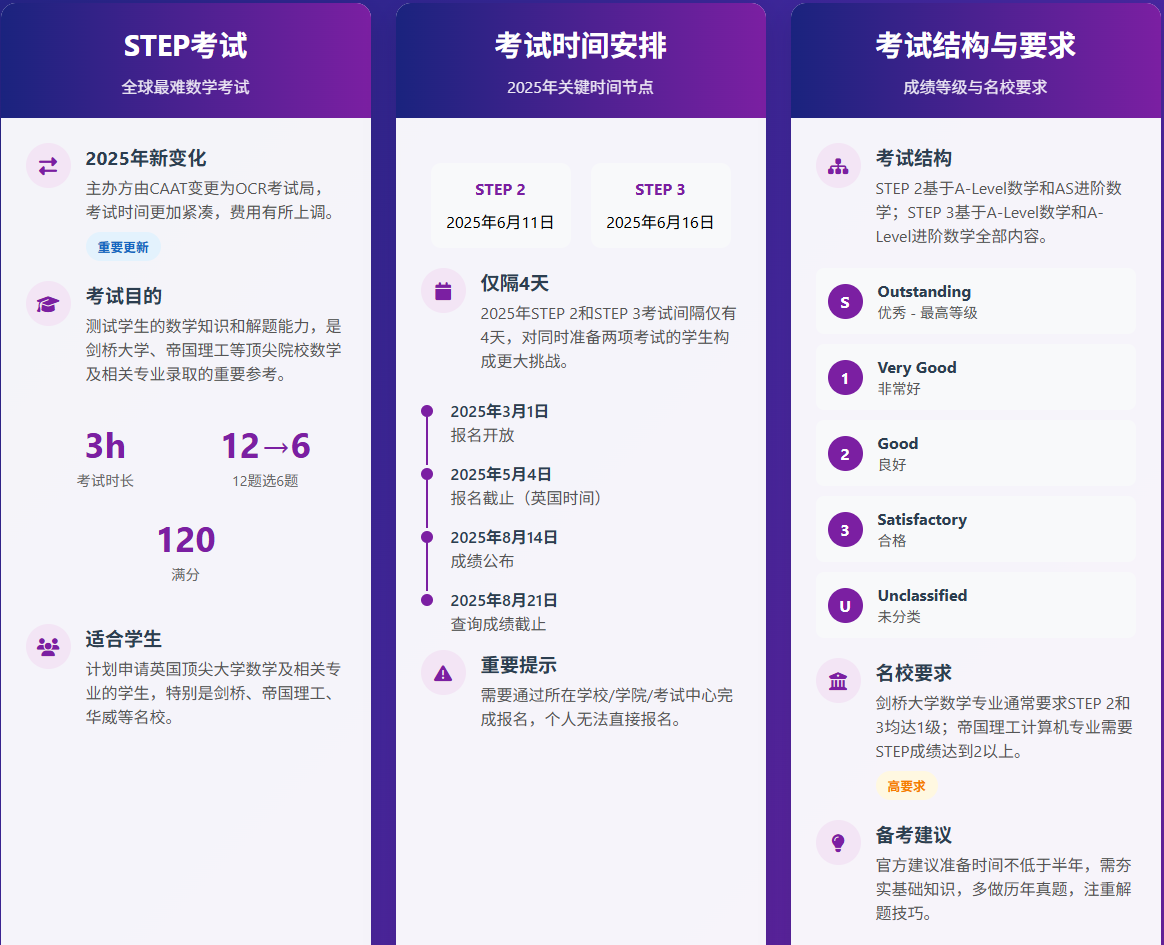Click the 查询成绩截止 timeline entry
The height and width of the screenshot is (945, 1164).
click(x=499, y=624)
